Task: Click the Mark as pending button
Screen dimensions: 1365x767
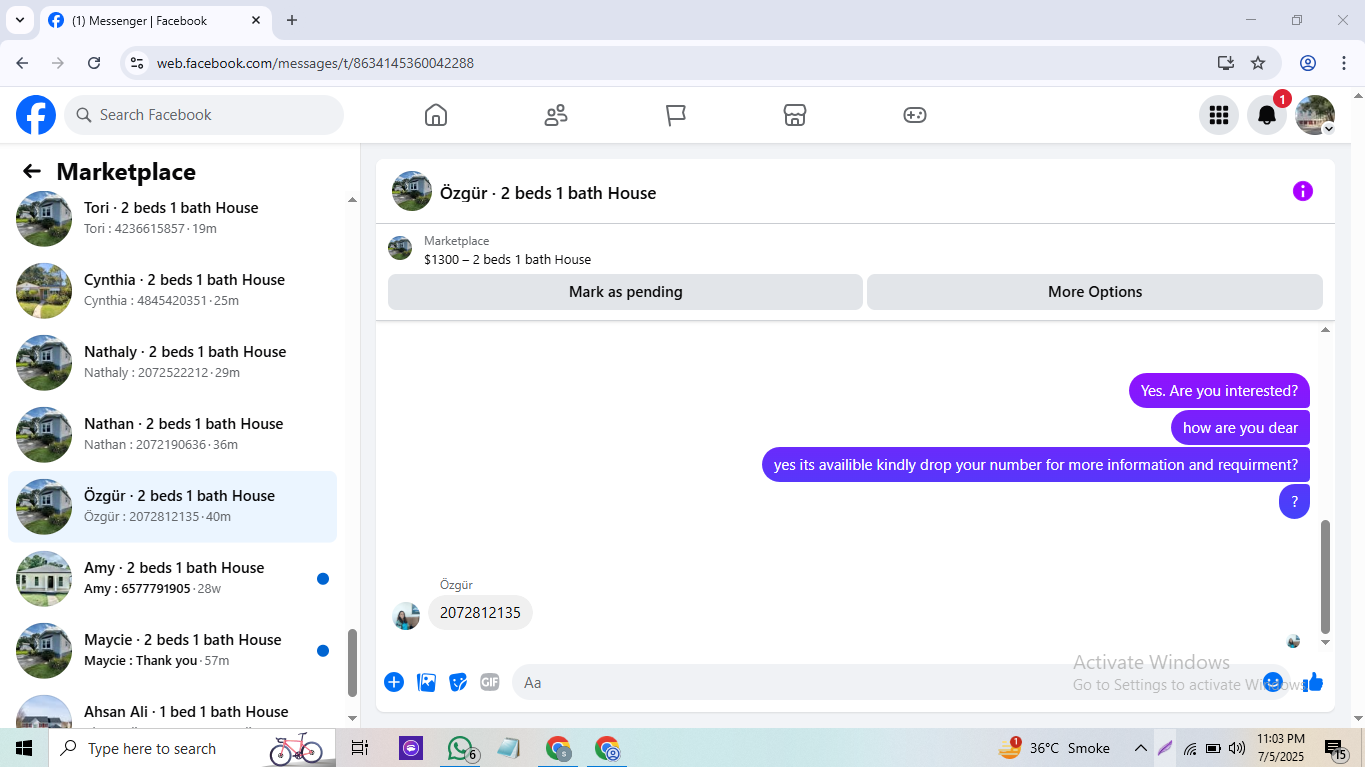Action: click(x=625, y=292)
